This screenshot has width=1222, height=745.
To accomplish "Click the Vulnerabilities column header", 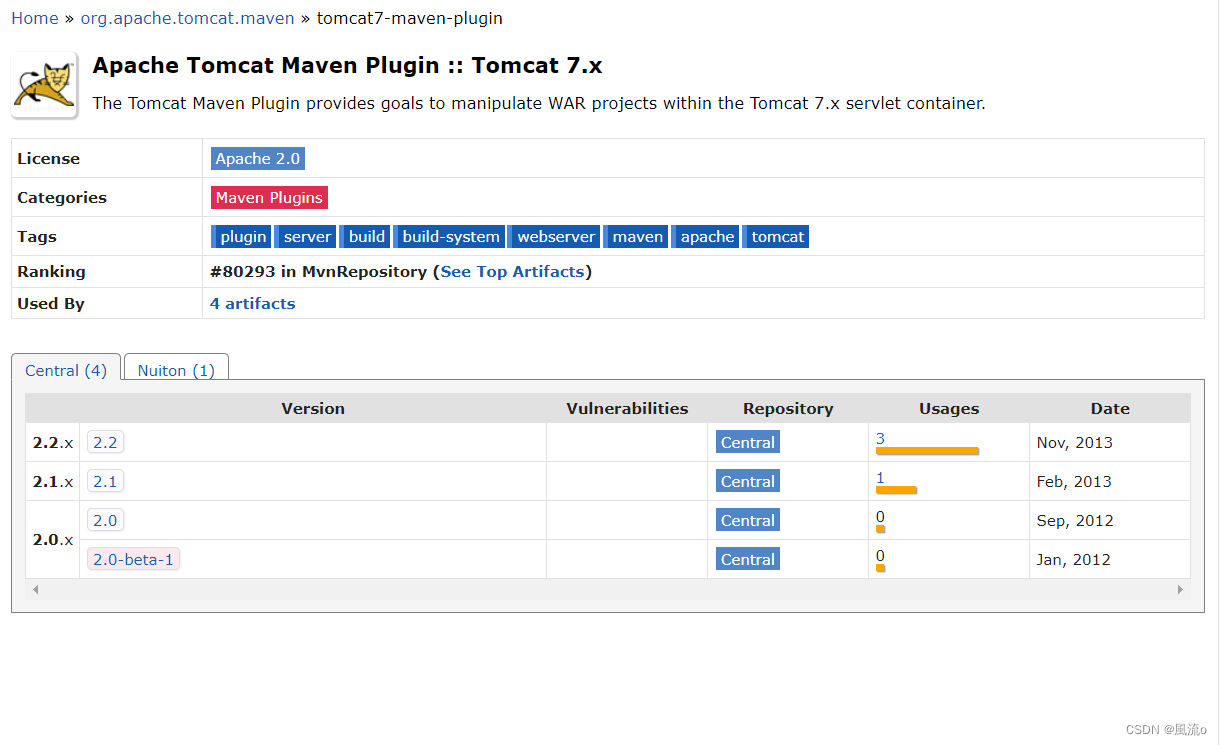I will (627, 408).
